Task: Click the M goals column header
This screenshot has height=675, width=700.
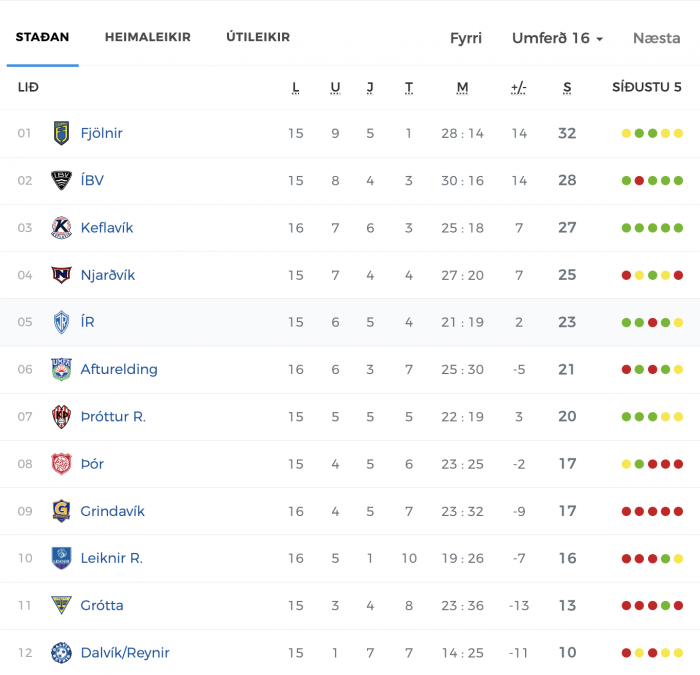Action: pyautogui.click(x=462, y=87)
